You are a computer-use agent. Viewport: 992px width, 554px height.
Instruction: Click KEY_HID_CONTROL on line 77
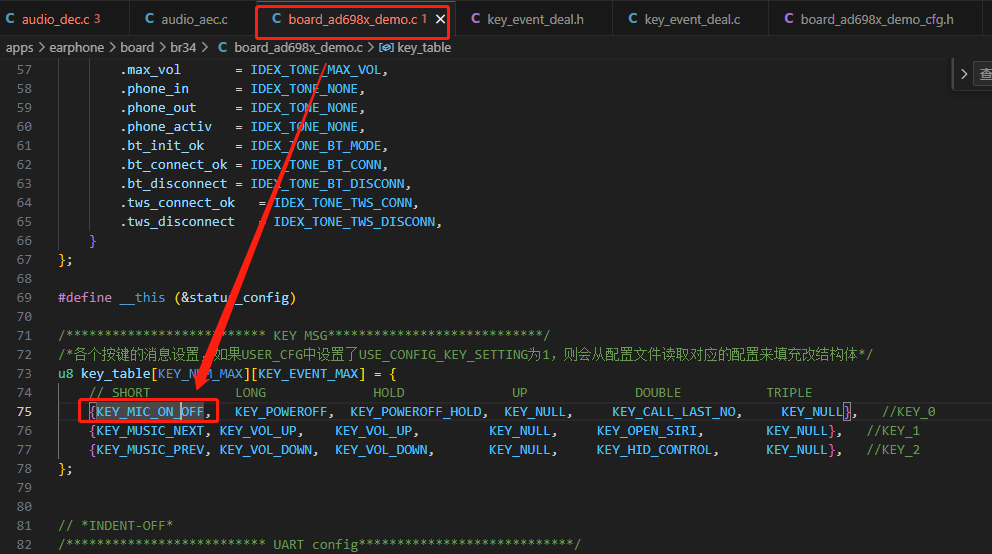pos(654,450)
